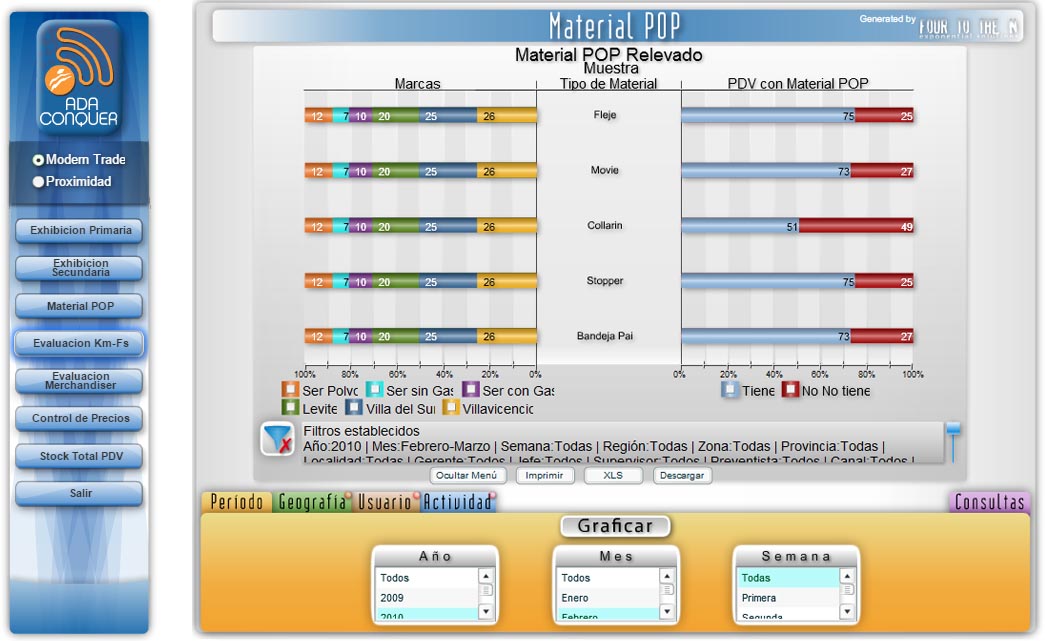Open Exhibicion Secundaria report
1045x641 pixels.
point(79,268)
